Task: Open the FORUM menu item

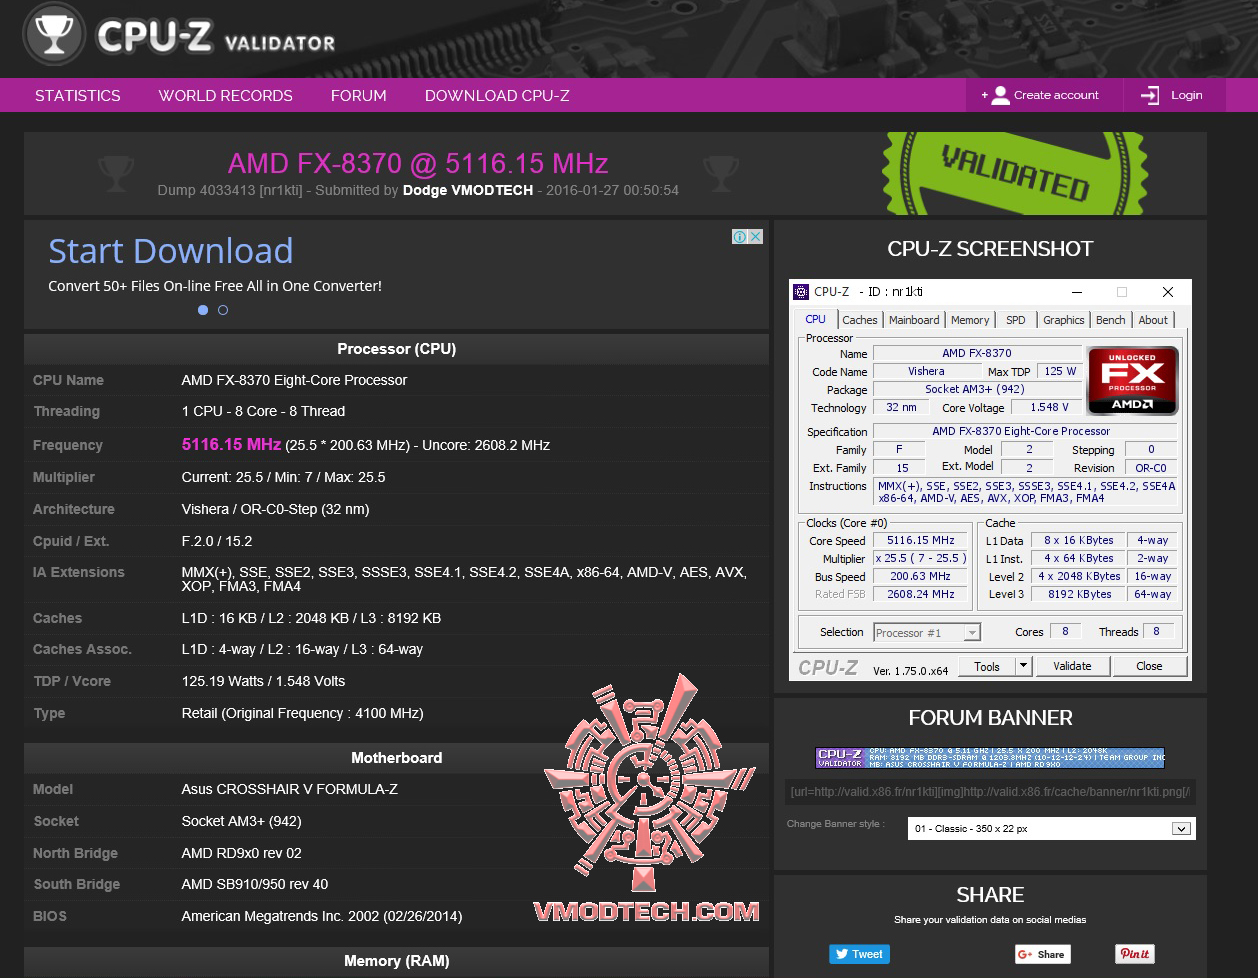Action: point(359,96)
